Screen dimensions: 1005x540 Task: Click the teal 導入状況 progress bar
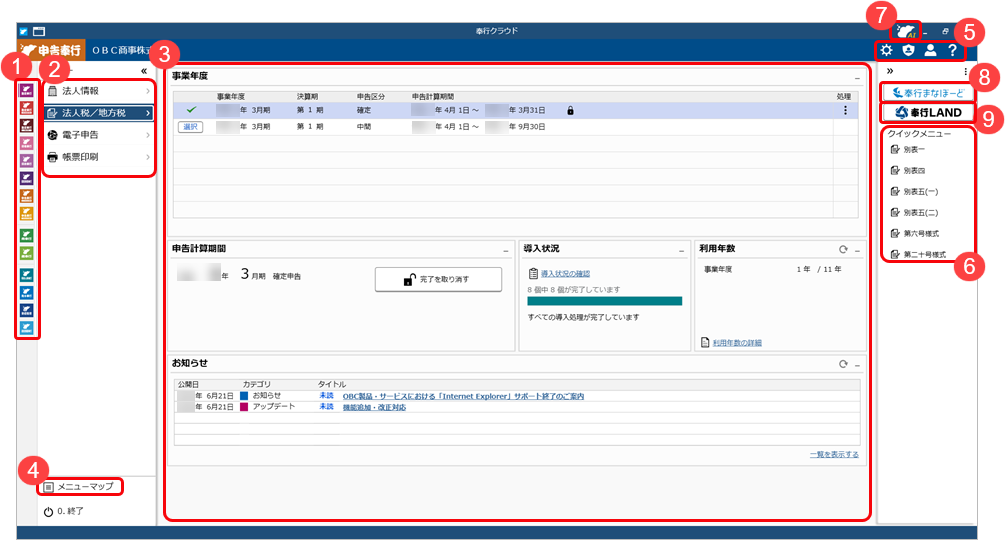[604, 301]
